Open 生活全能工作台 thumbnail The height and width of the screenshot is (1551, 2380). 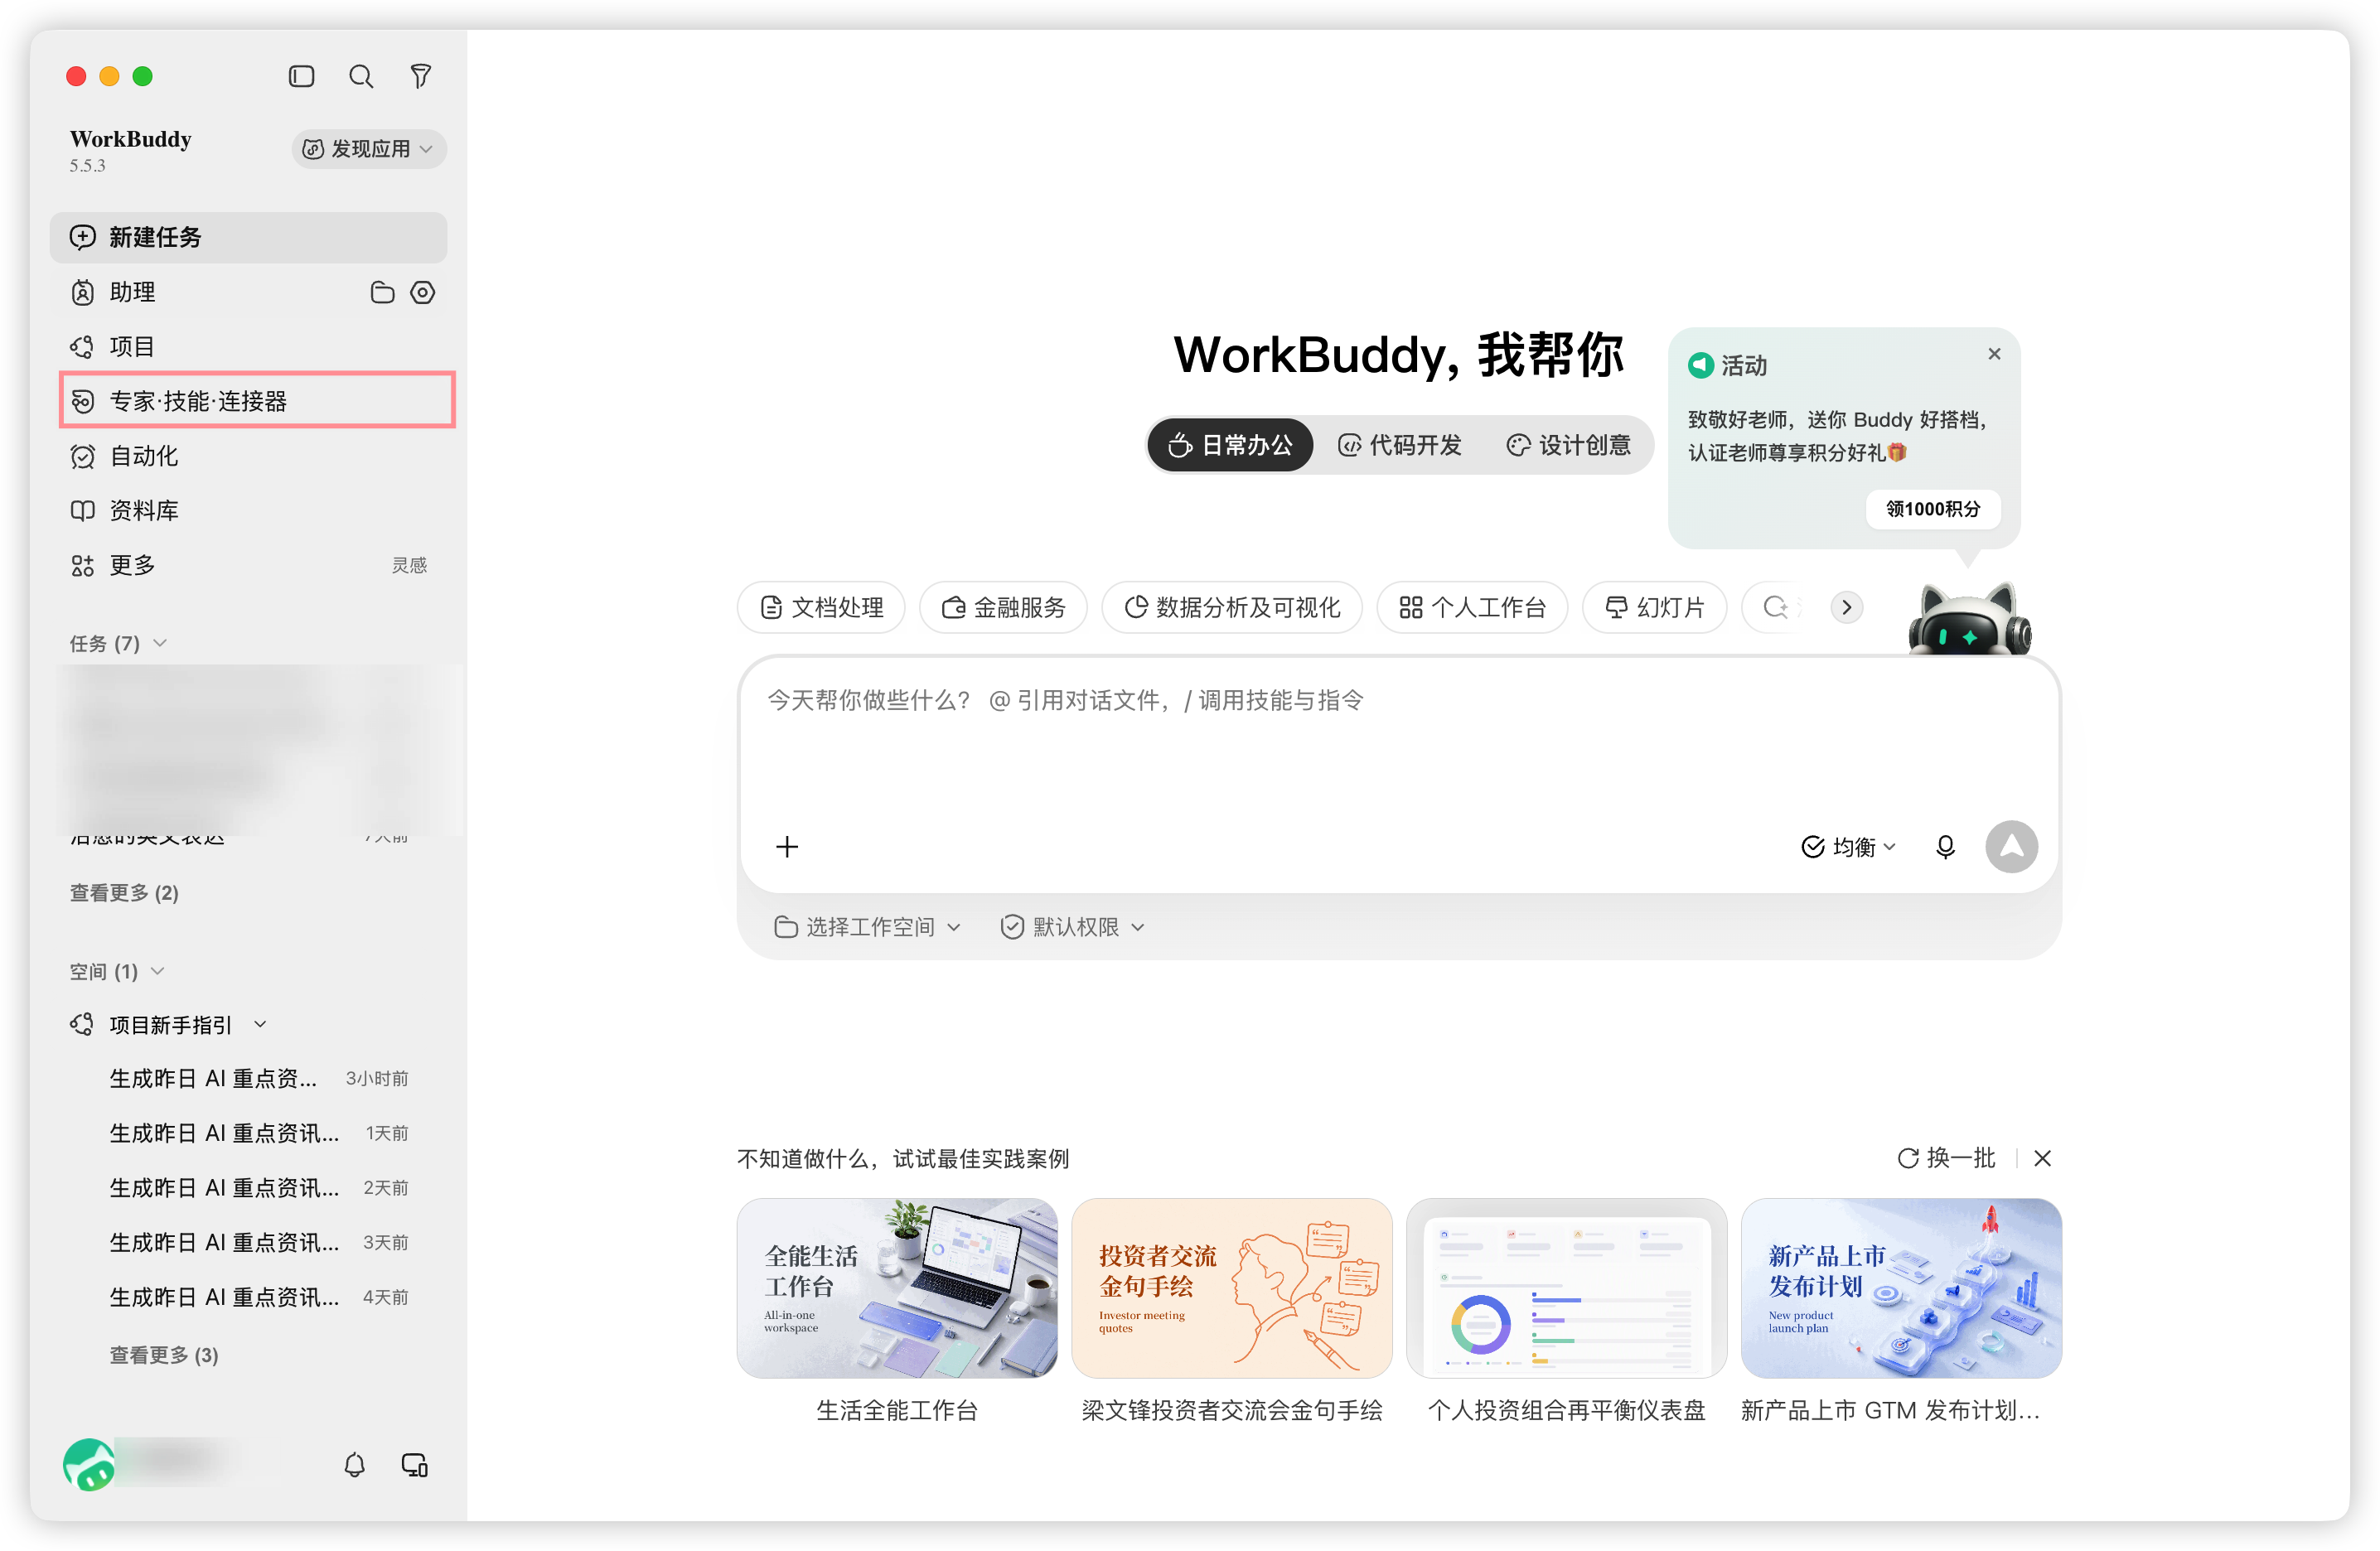click(x=897, y=1288)
